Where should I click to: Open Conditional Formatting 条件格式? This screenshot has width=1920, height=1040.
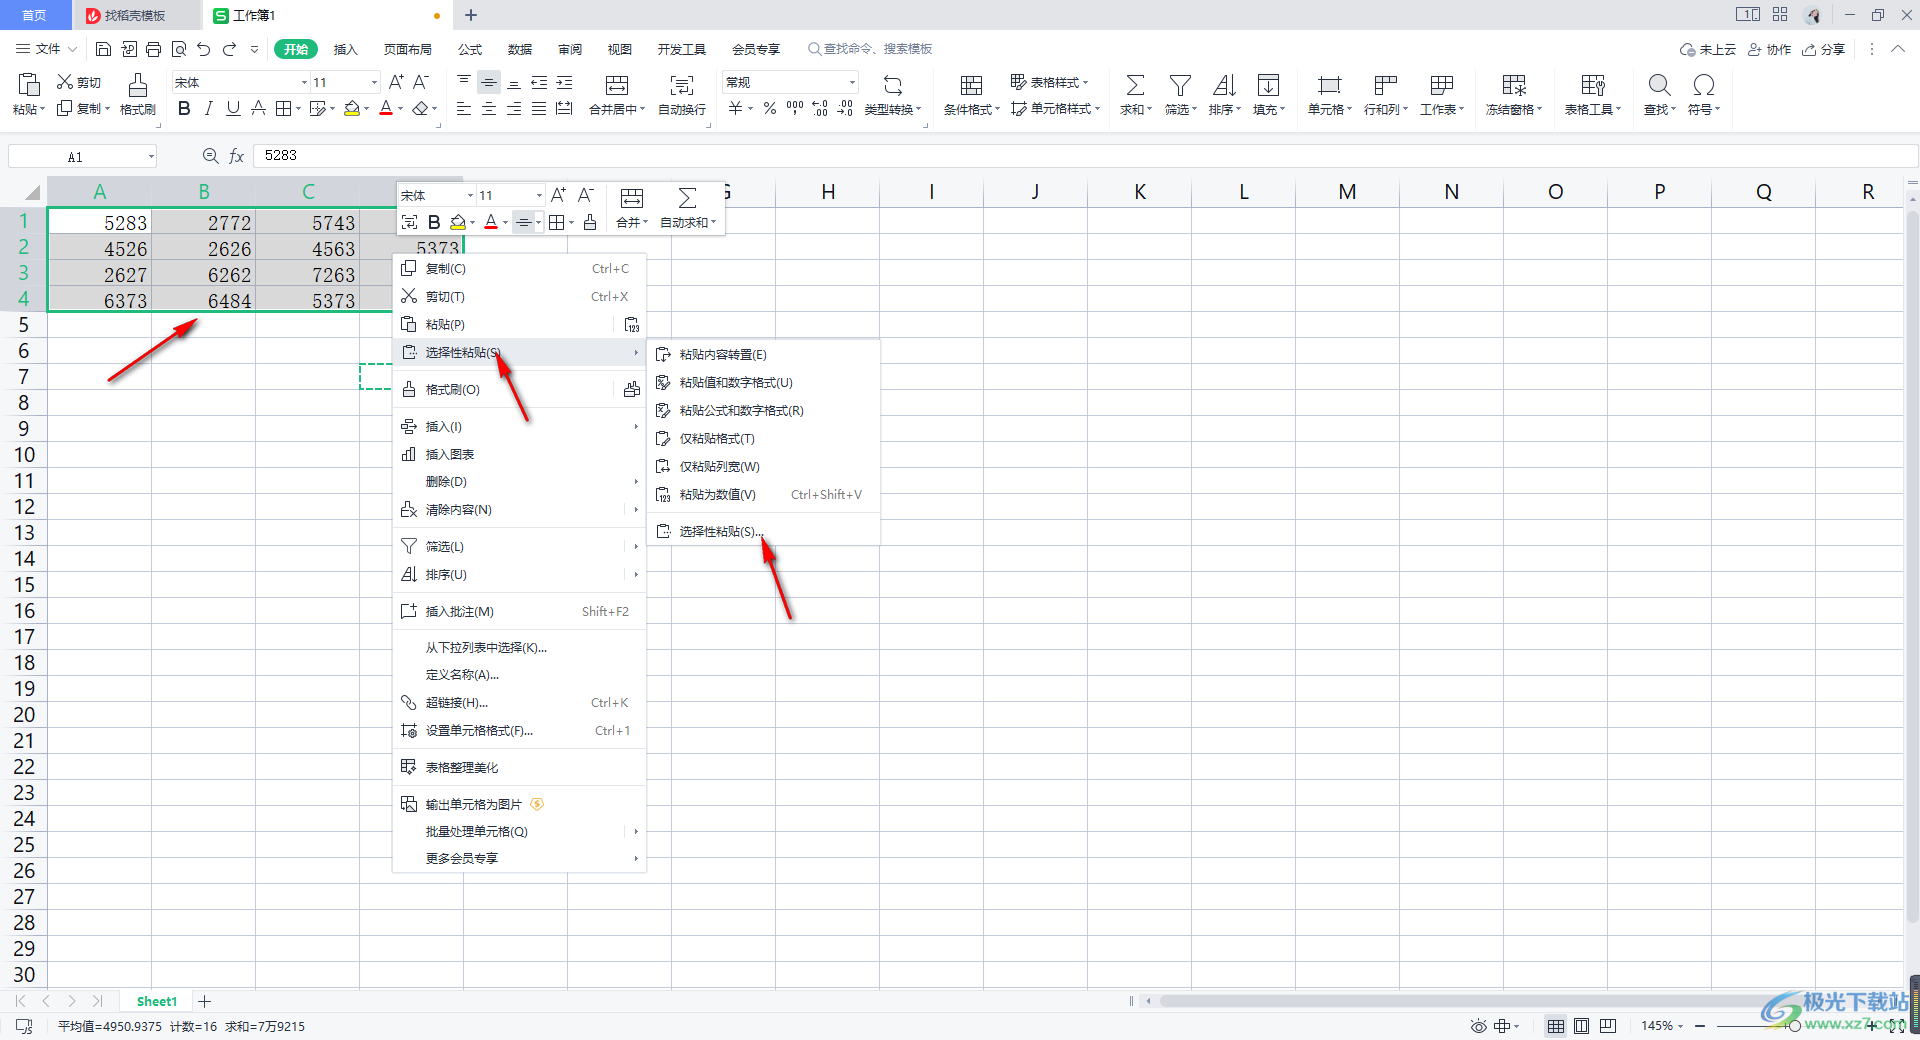pos(971,95)
